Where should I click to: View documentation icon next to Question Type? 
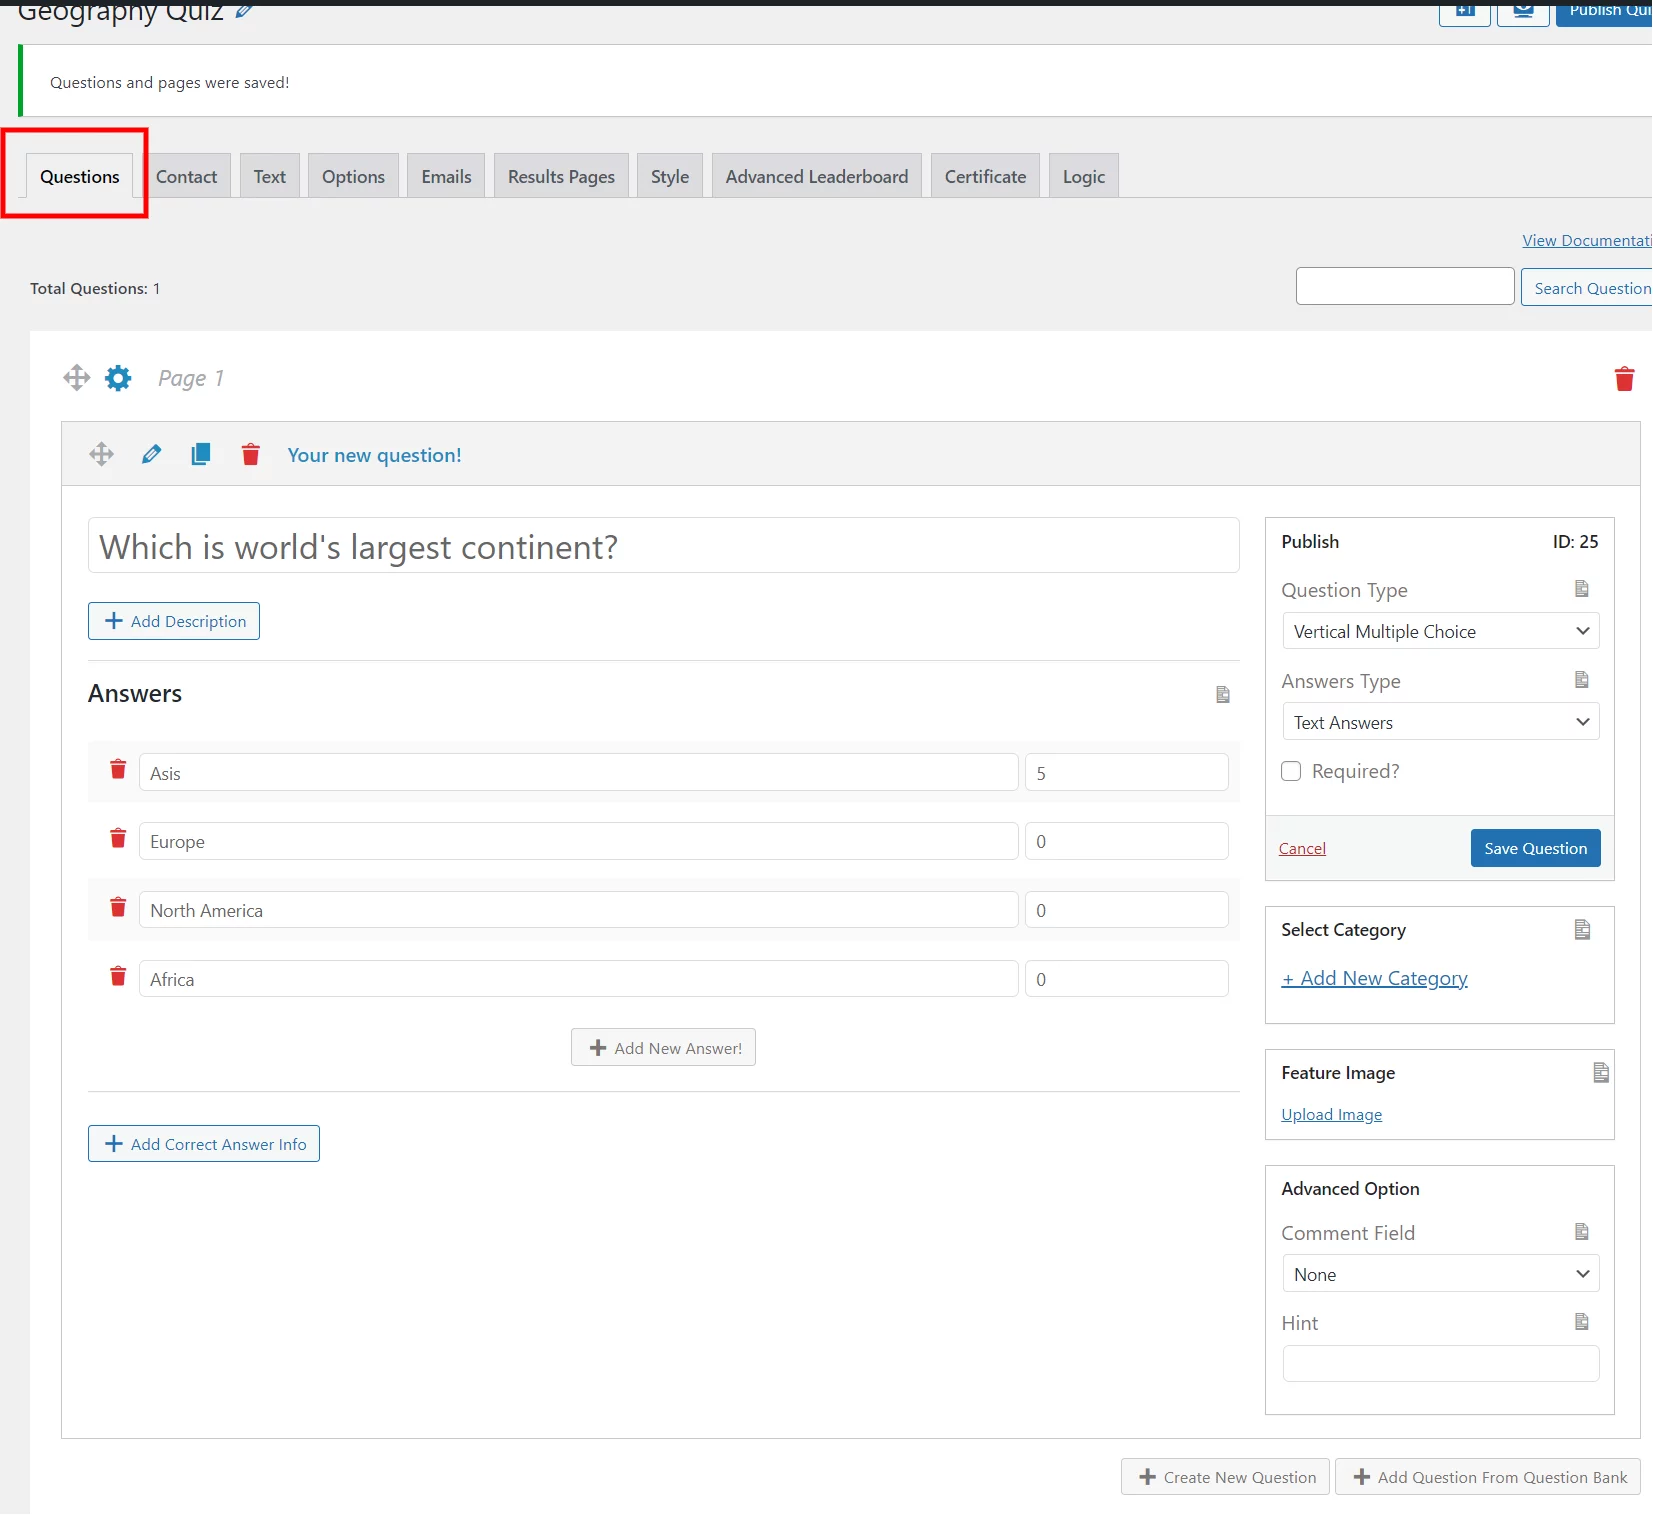[x=1581, y=589]
